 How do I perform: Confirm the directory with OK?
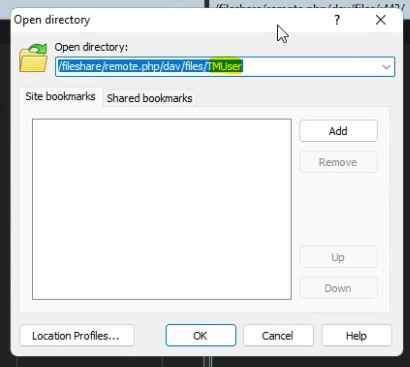coord(201,336)
